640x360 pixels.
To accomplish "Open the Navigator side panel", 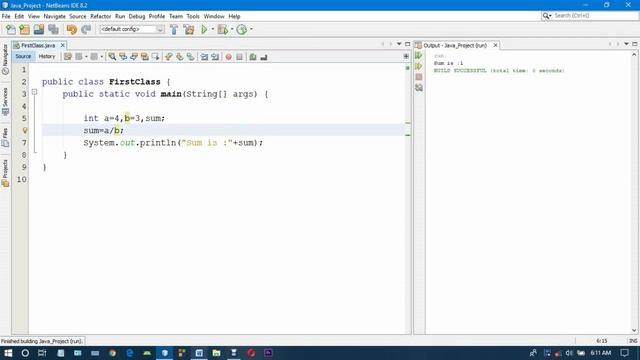I will coord(5,59).
